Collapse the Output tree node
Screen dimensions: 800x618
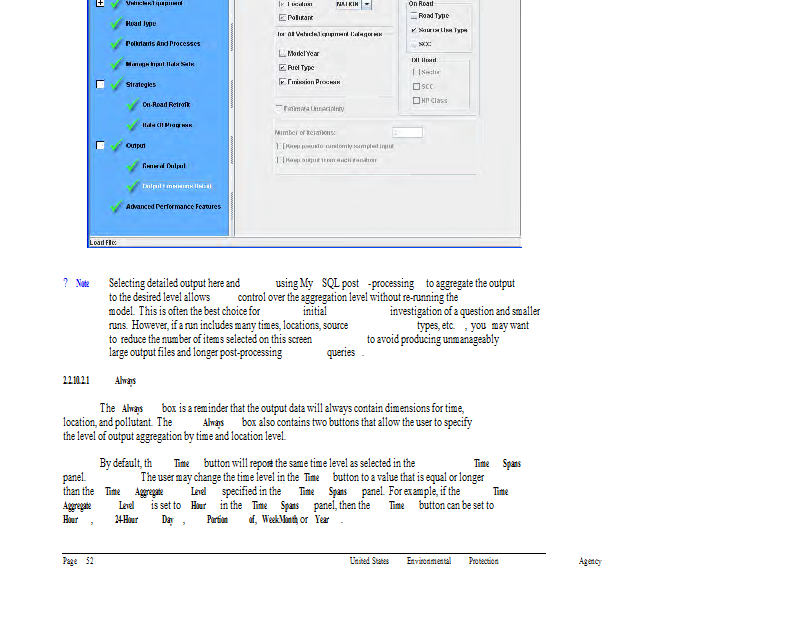tap(99, 146)
